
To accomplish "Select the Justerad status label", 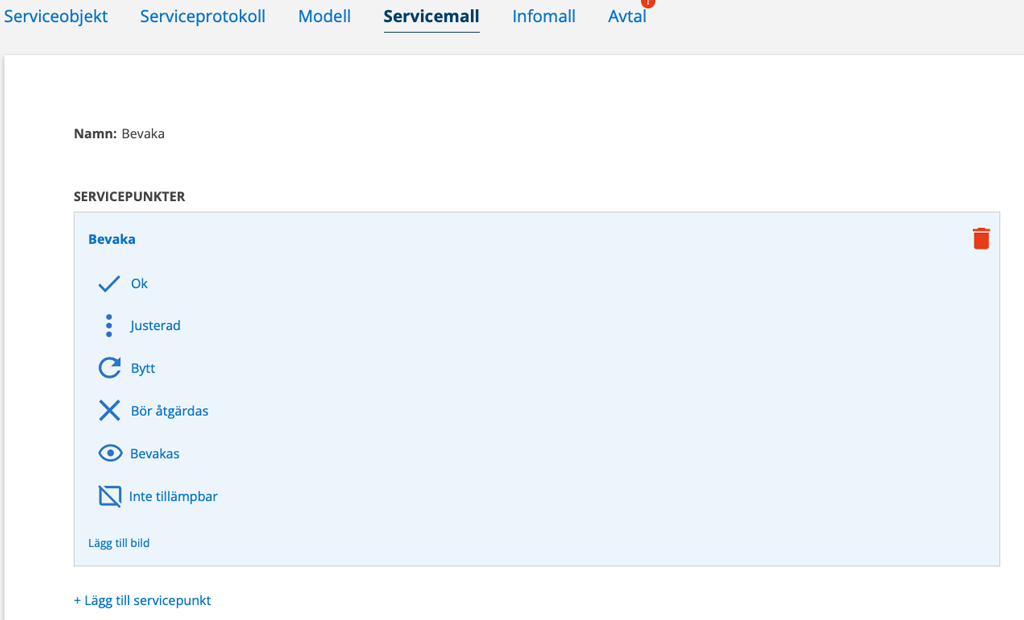I will coord(155,326).
